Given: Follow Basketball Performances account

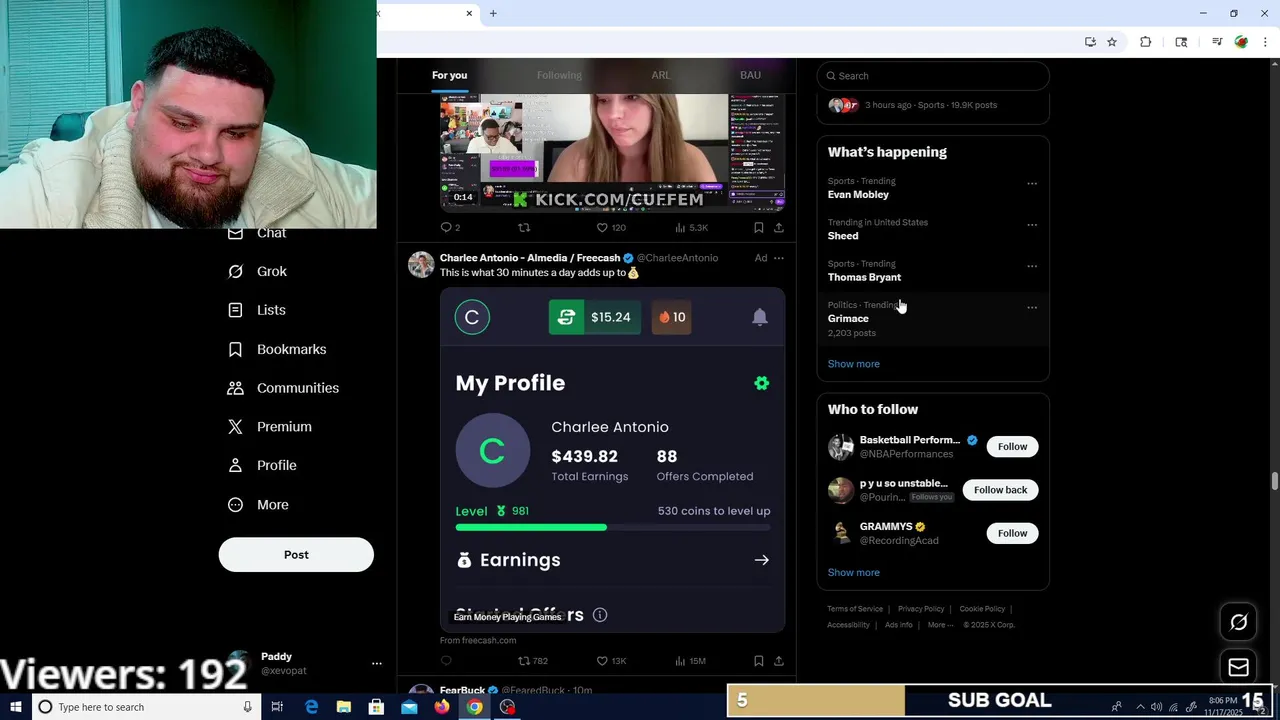Looking at the screenshot, I should click(1012, 447).
